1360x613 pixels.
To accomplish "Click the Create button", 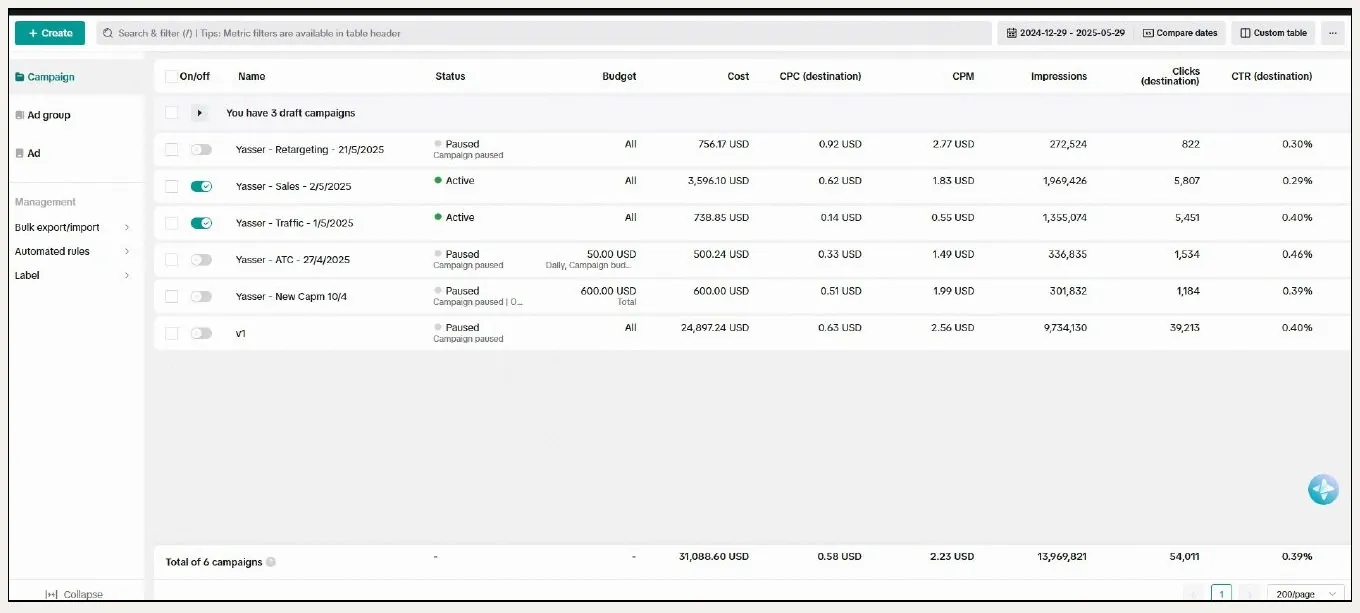I will 50,33.
